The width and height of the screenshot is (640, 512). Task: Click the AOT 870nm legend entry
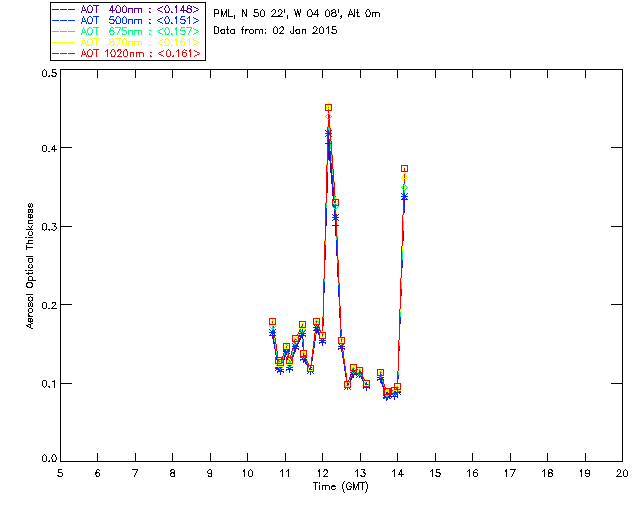tap(126, 42)
